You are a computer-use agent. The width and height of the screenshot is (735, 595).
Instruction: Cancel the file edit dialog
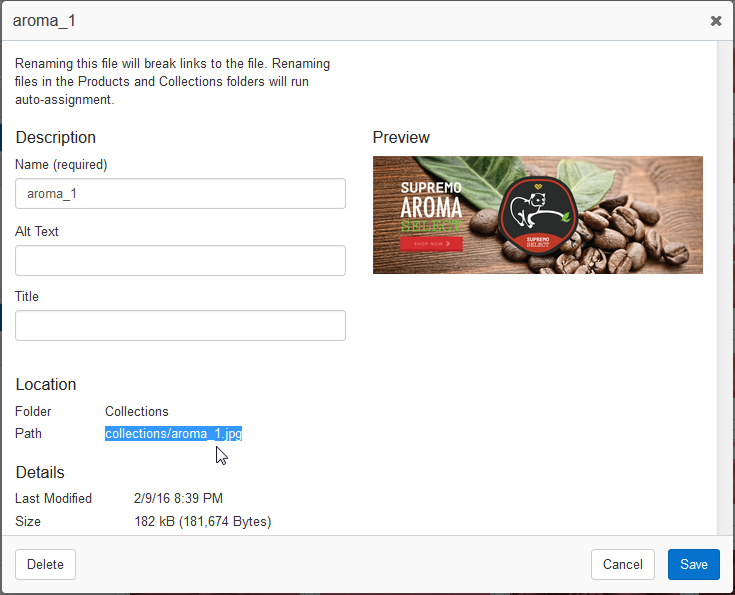tap(622, 564)
